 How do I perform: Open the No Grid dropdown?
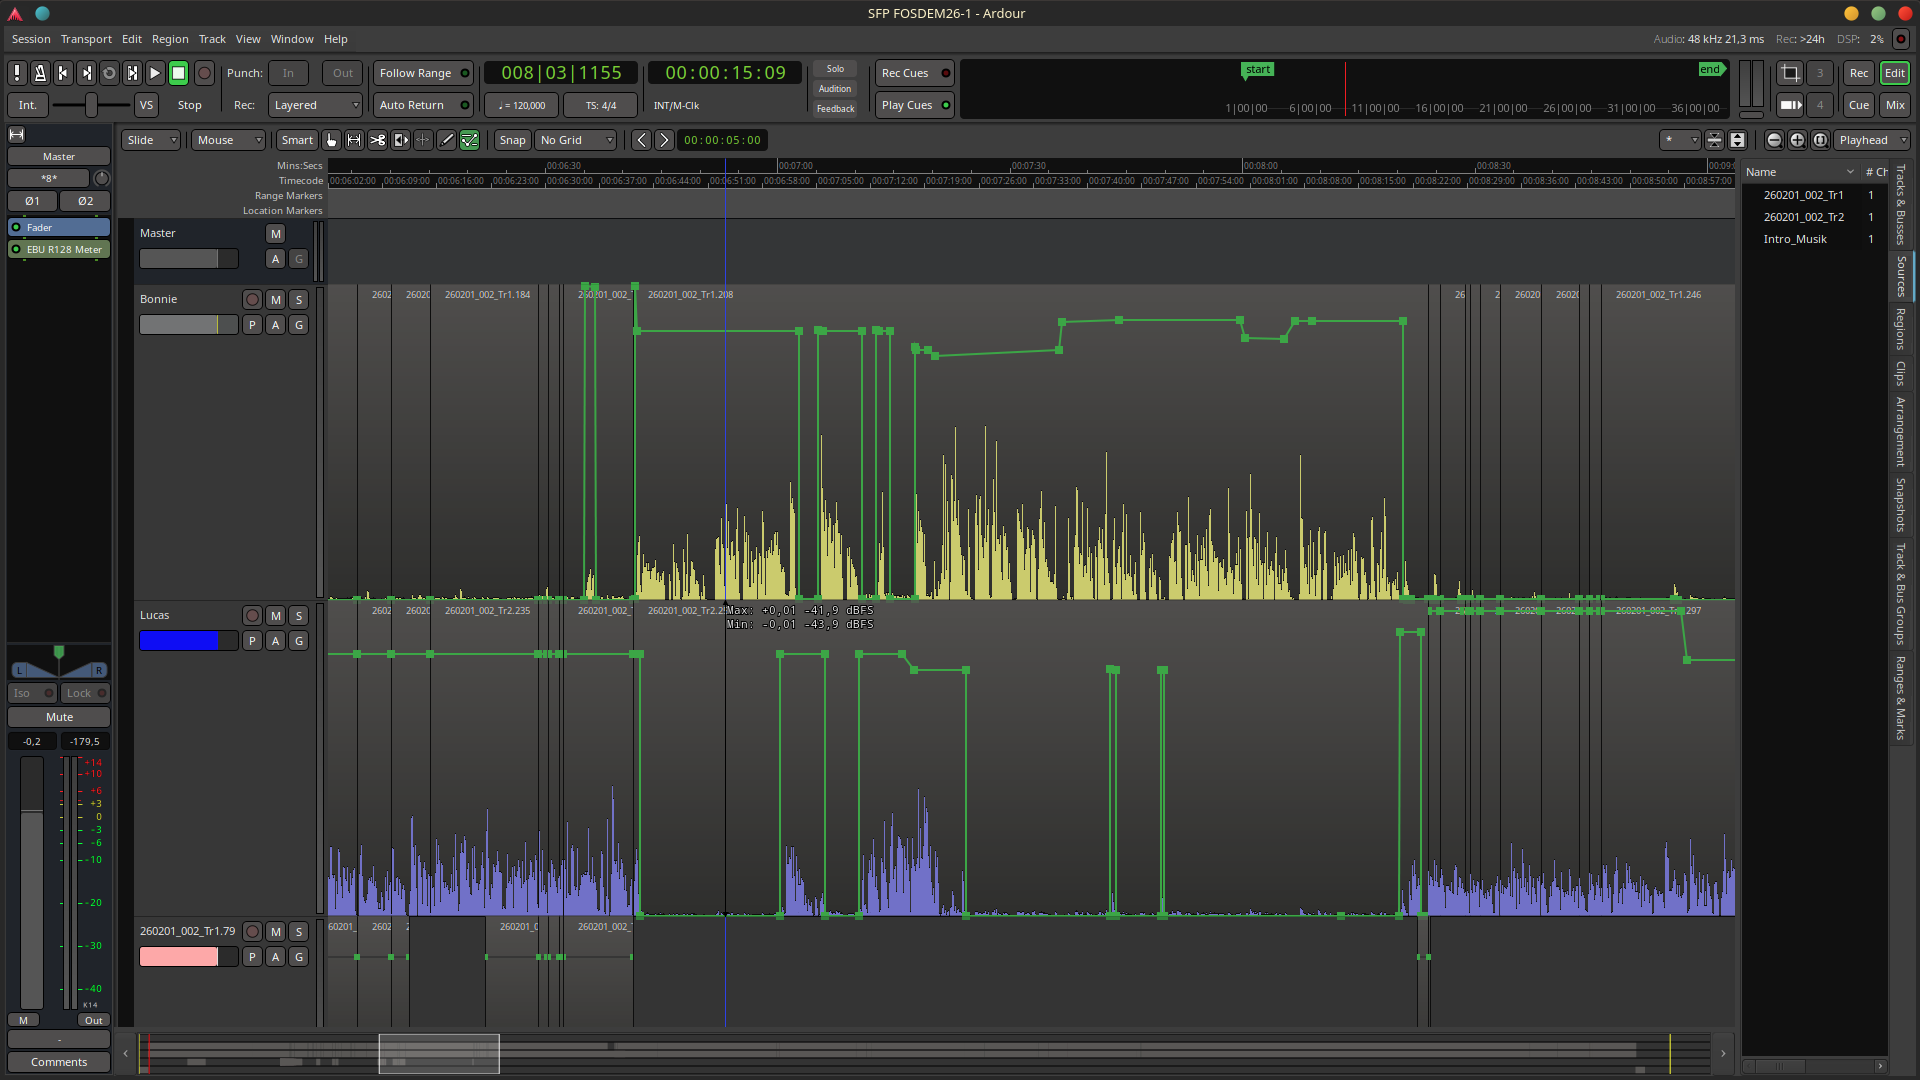pyautogui.click(x=576, y=140)
